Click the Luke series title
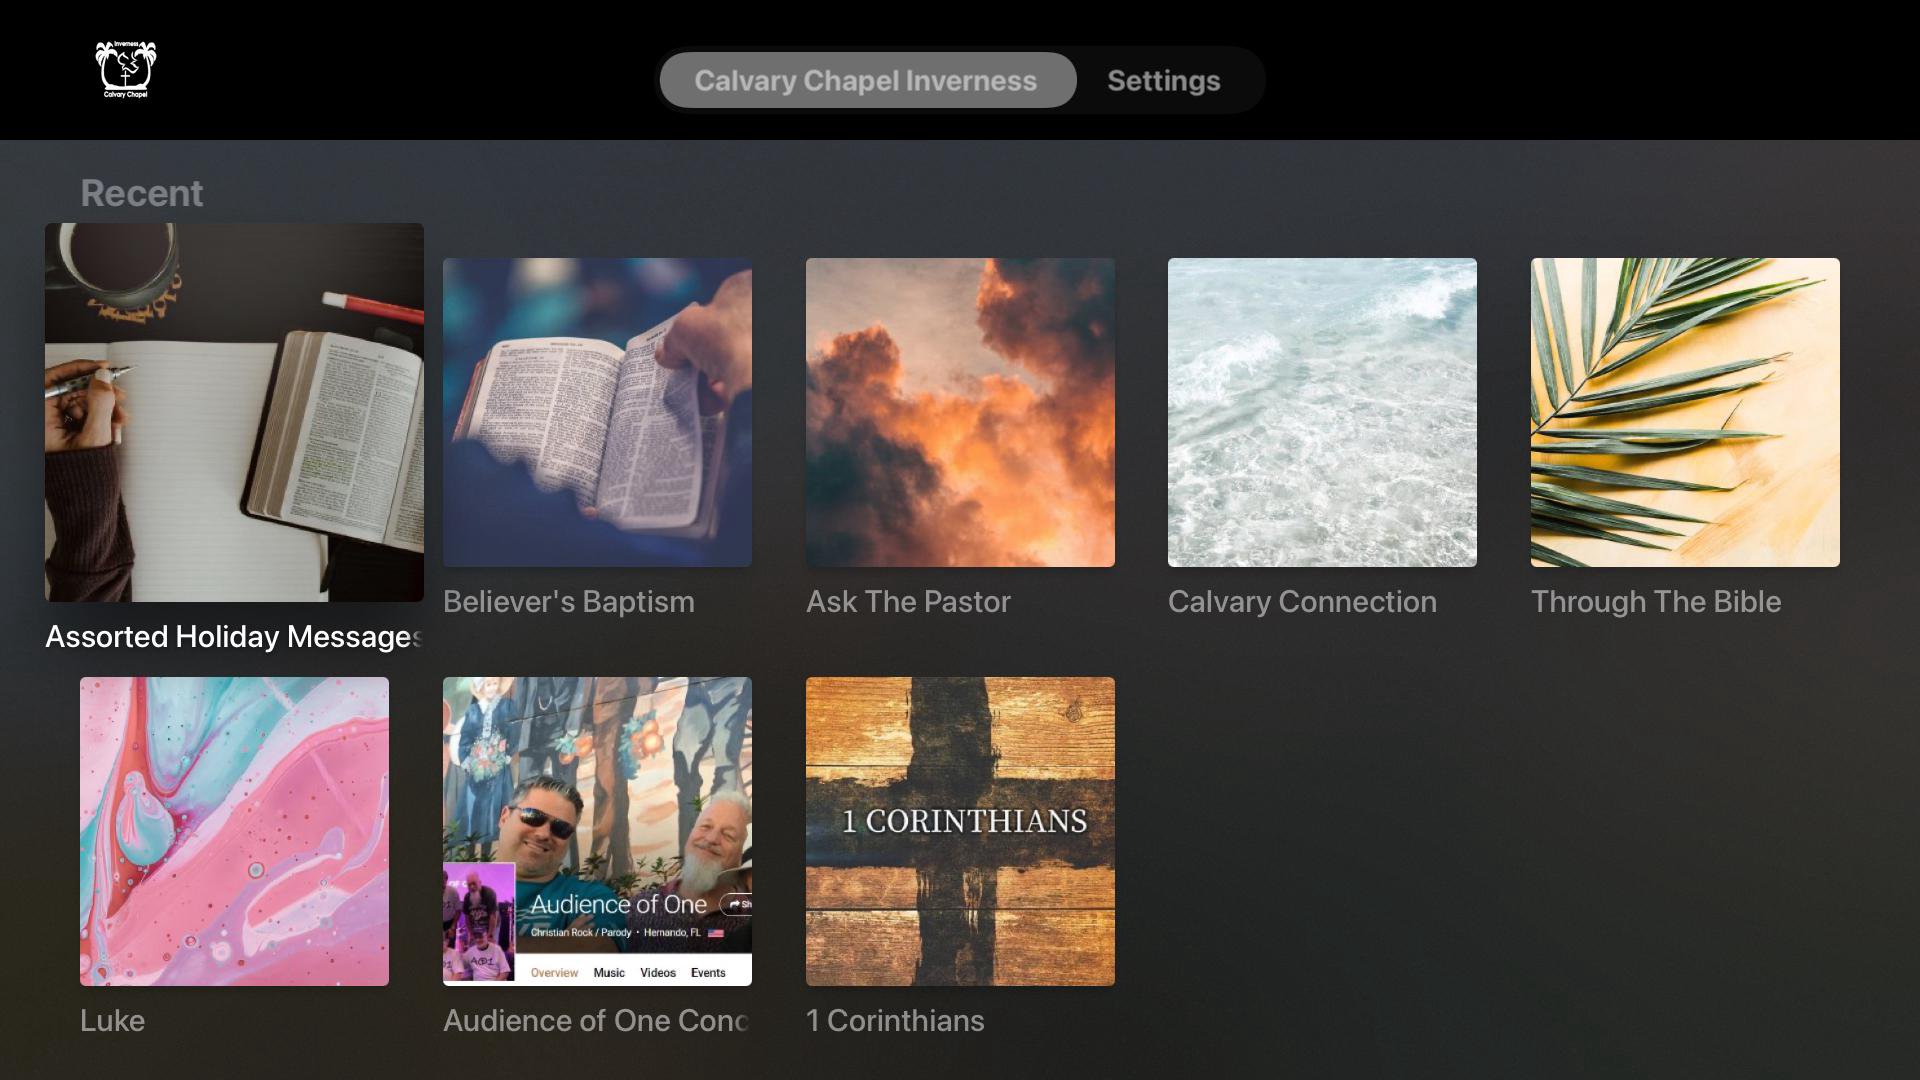The height and width of the screenshot is (1080, 1920). [112, 1021]
